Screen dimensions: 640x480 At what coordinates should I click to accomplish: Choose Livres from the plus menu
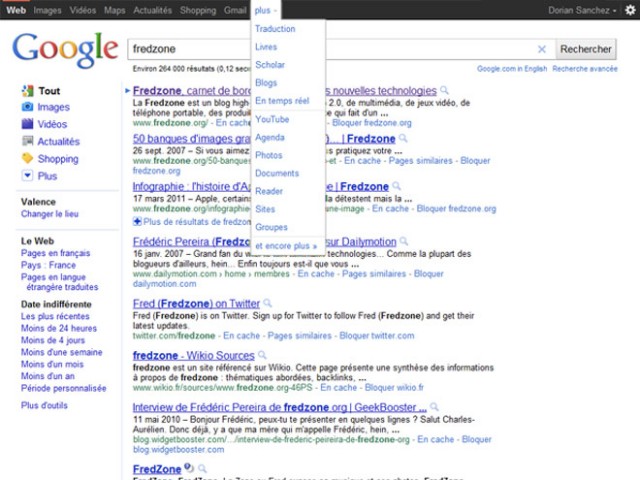[266, 47]
